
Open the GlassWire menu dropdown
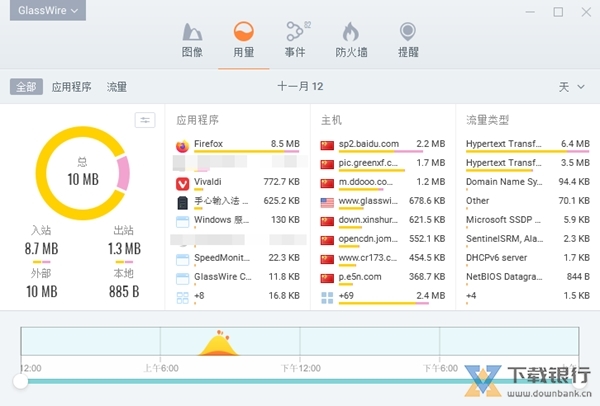point(48,10)
